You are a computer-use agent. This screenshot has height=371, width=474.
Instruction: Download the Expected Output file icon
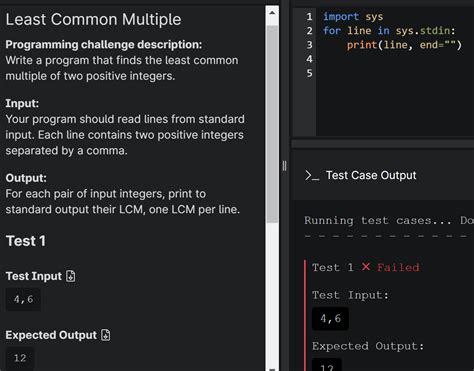pyautogui.click(x=106, y=335)
